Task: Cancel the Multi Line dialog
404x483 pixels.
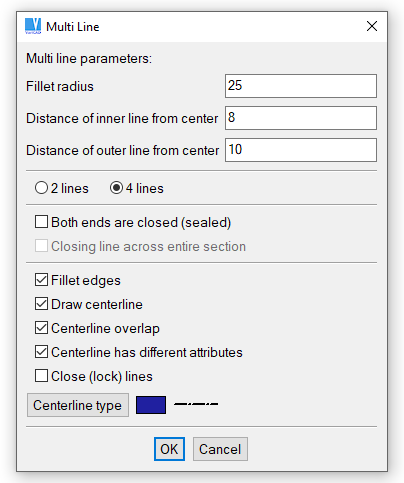Action: pyautogui.click(x=220, y=449)
